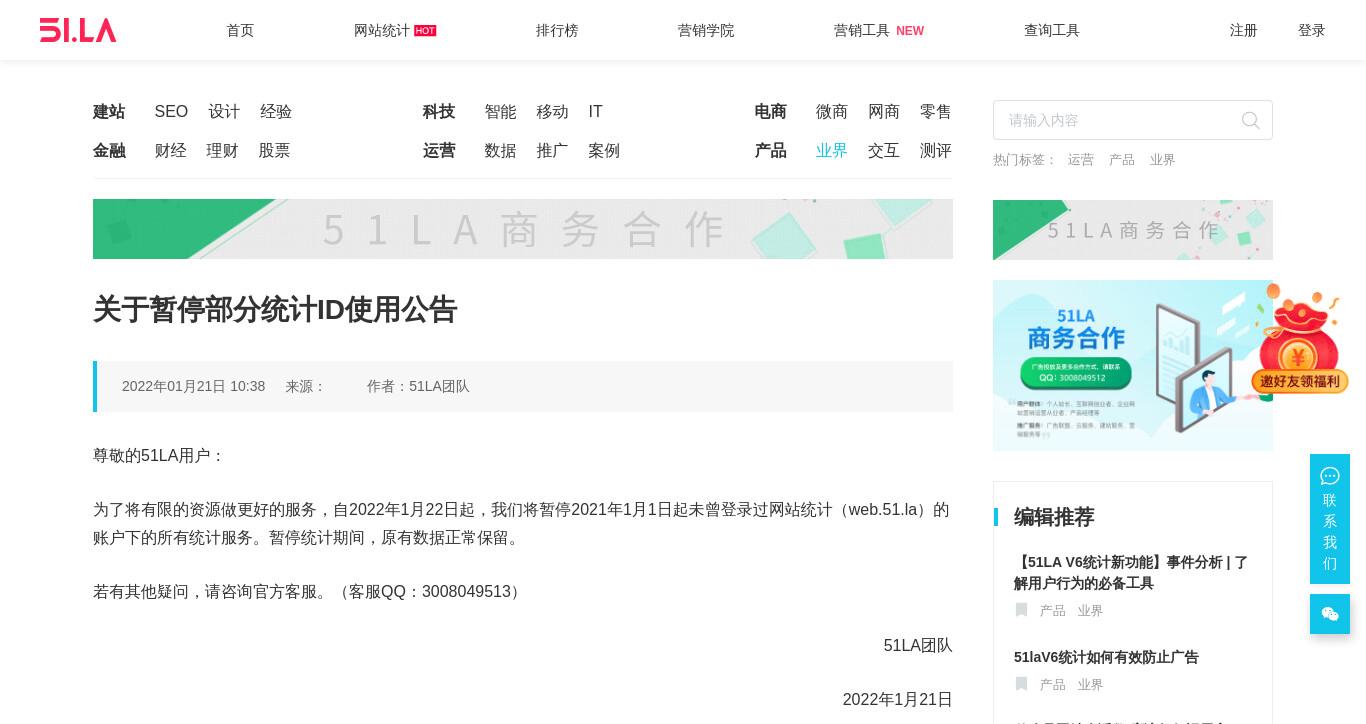Open article 【51LA V6统计新功能】事件分析
The height and width of the screenshot is (724, 1366).
[x=1131, y=573]
